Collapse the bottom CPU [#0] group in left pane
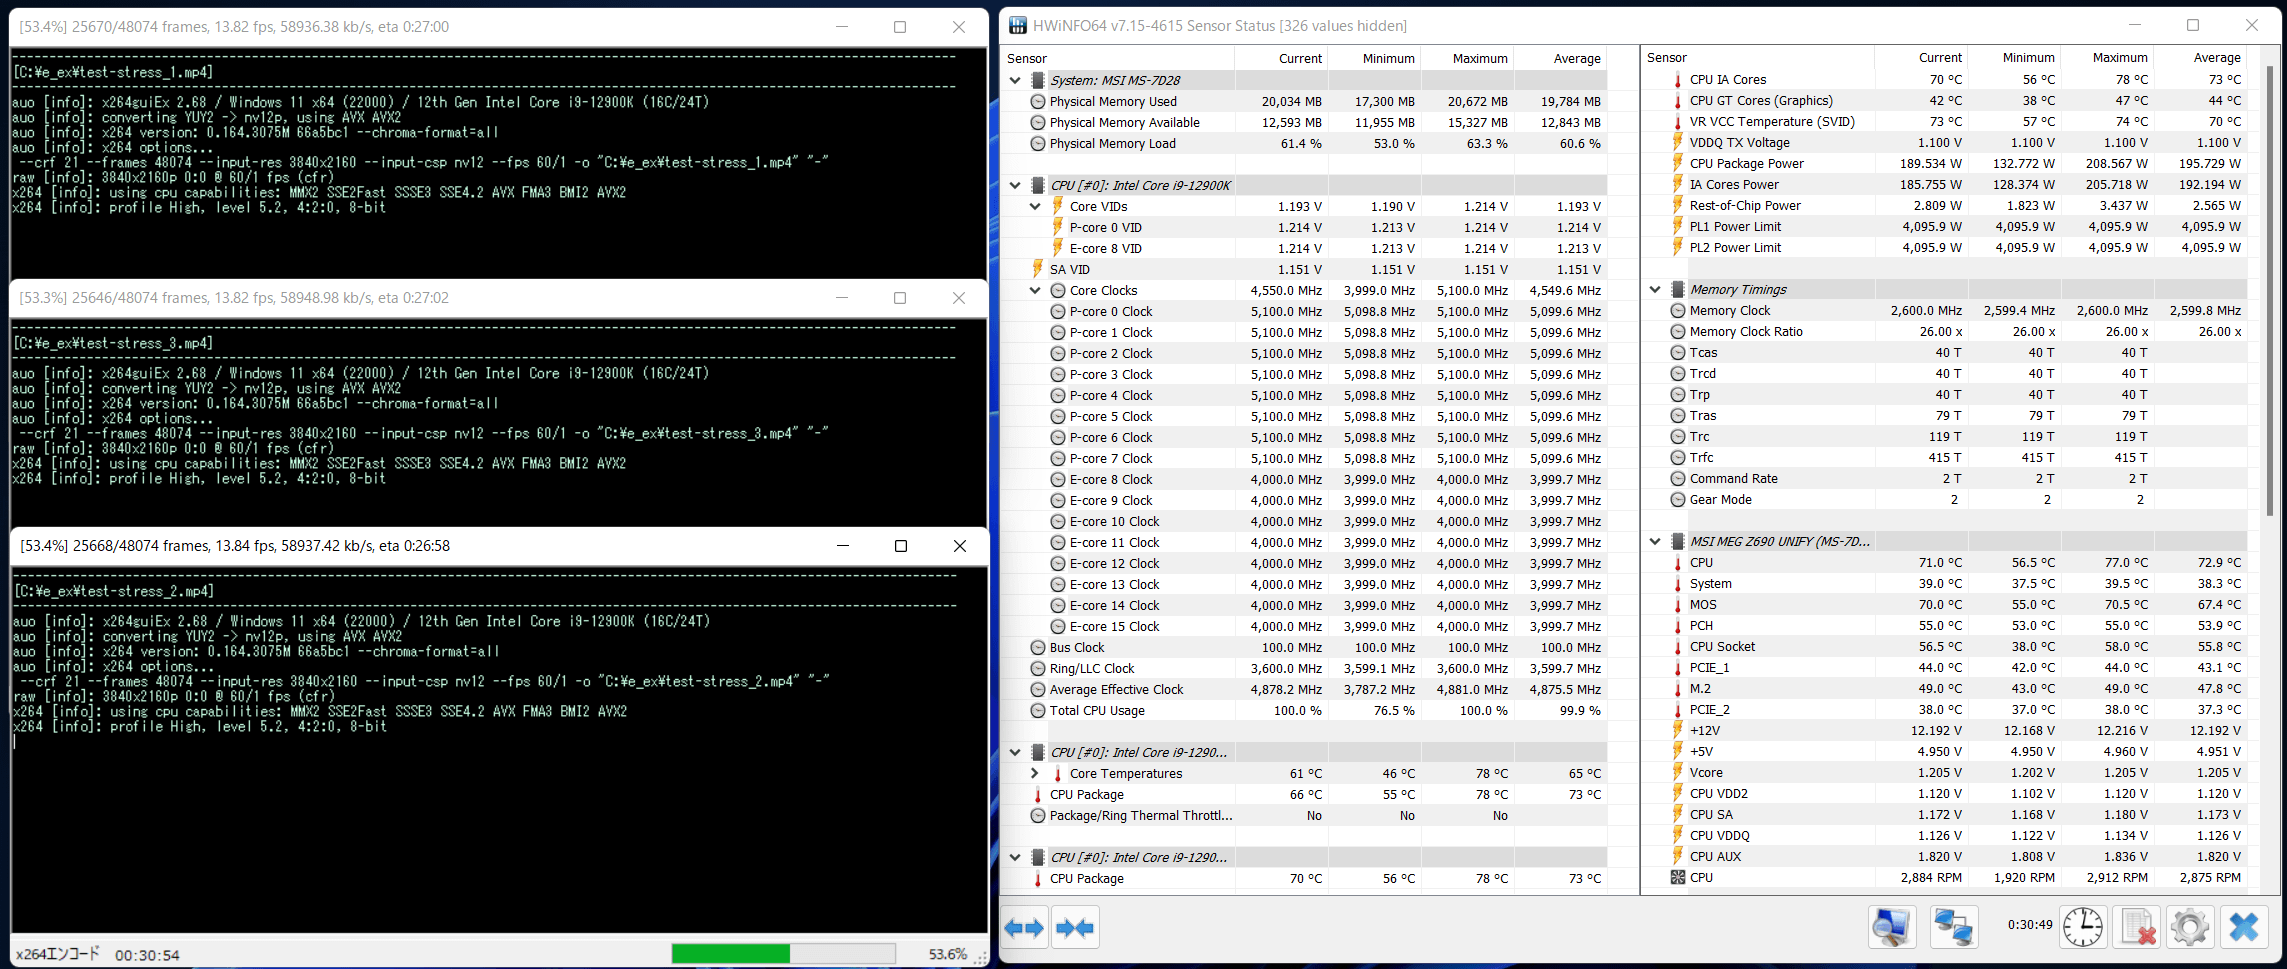The width and height of the screenshot is (2287, 969). pos(1015,858)
